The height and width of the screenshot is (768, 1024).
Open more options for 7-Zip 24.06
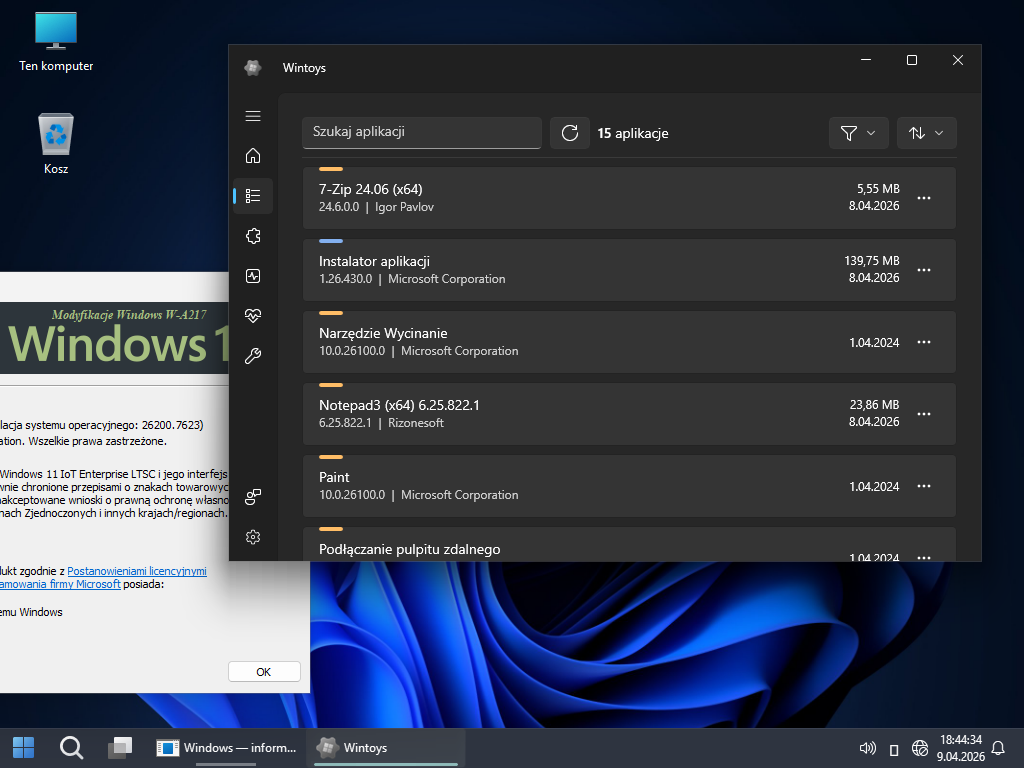click(924, 198)
